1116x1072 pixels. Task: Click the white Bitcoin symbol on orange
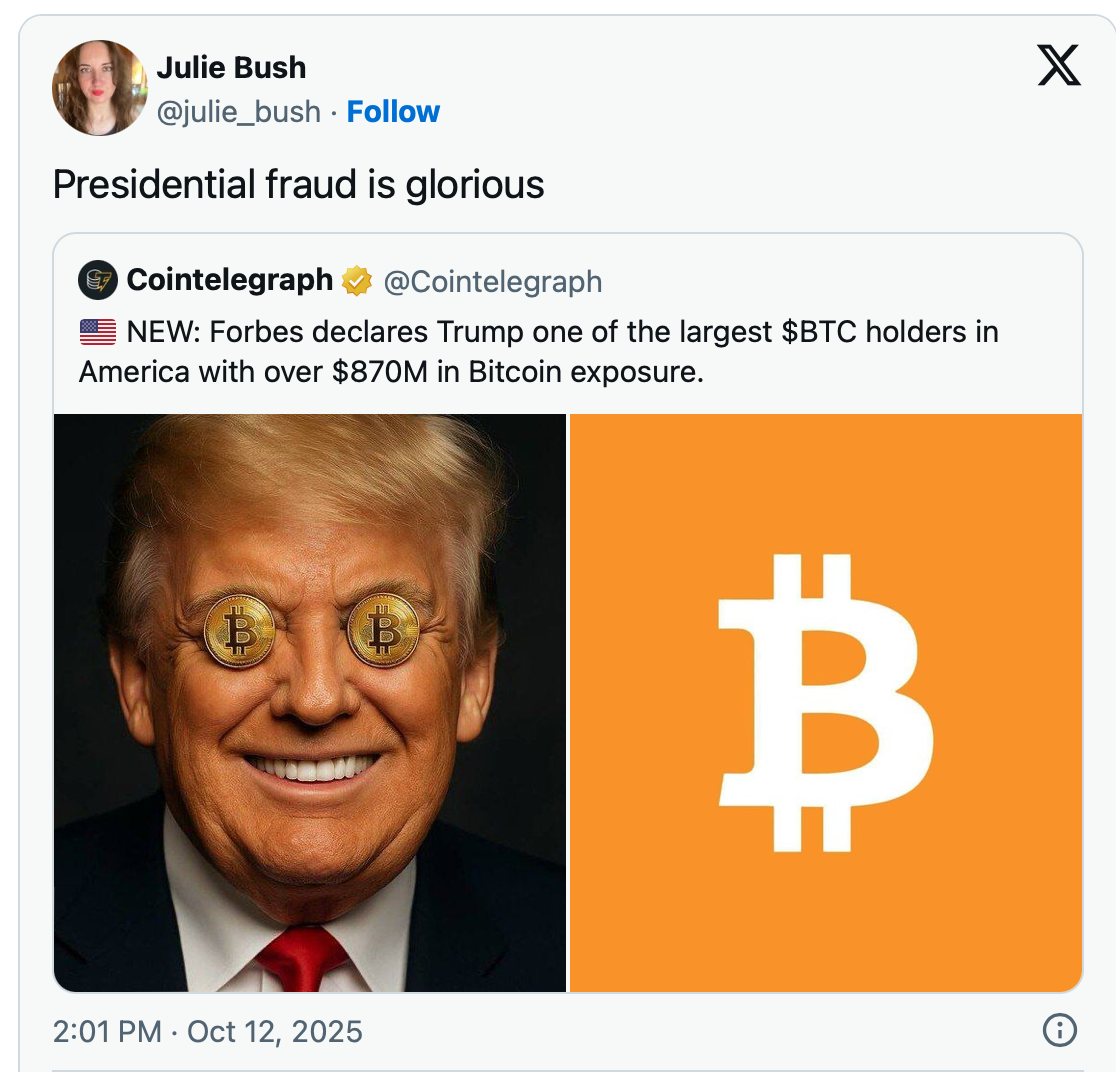[x=826, y=702]
